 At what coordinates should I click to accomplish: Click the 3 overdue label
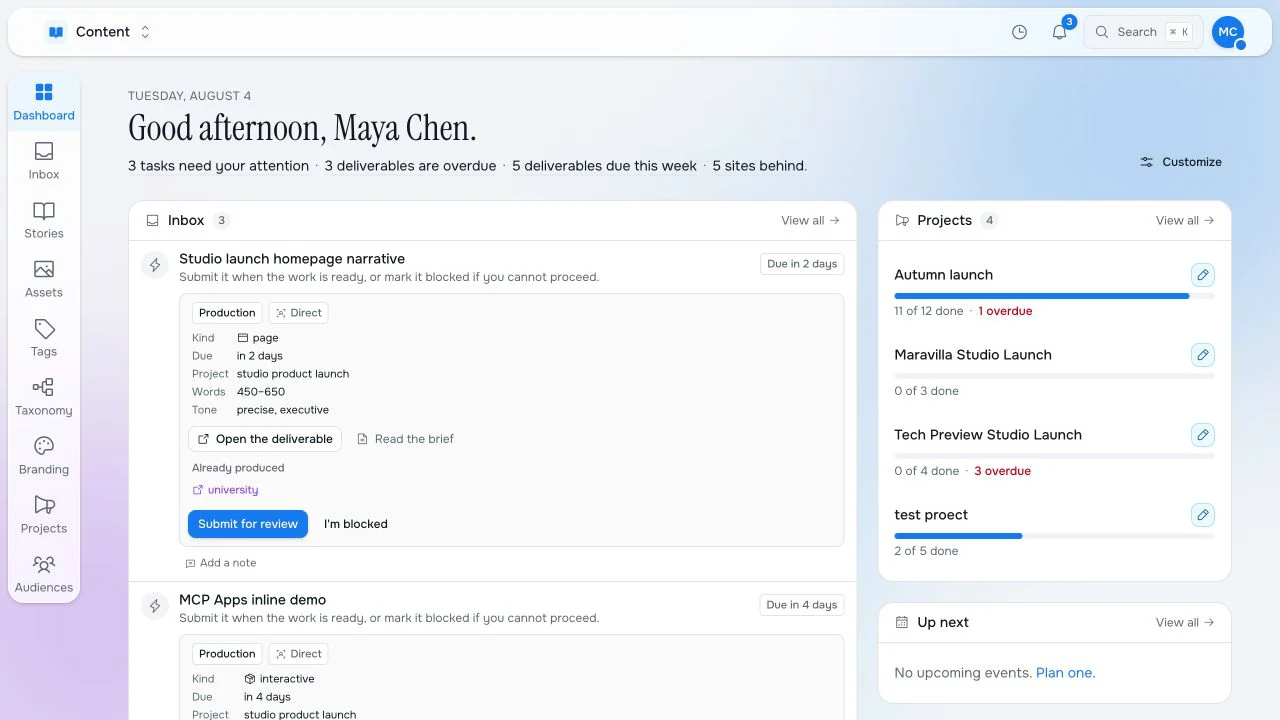pyautogui.click(x=1002, y=471)
